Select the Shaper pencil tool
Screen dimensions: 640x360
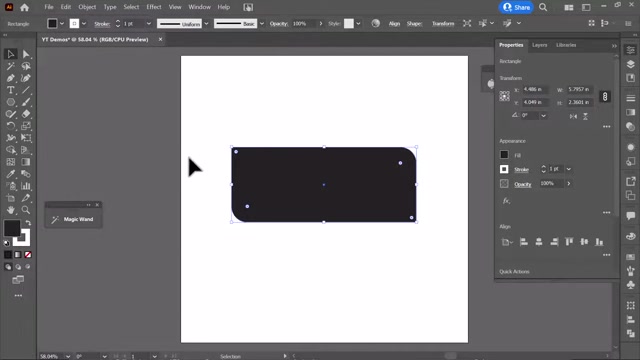(11, 114)
